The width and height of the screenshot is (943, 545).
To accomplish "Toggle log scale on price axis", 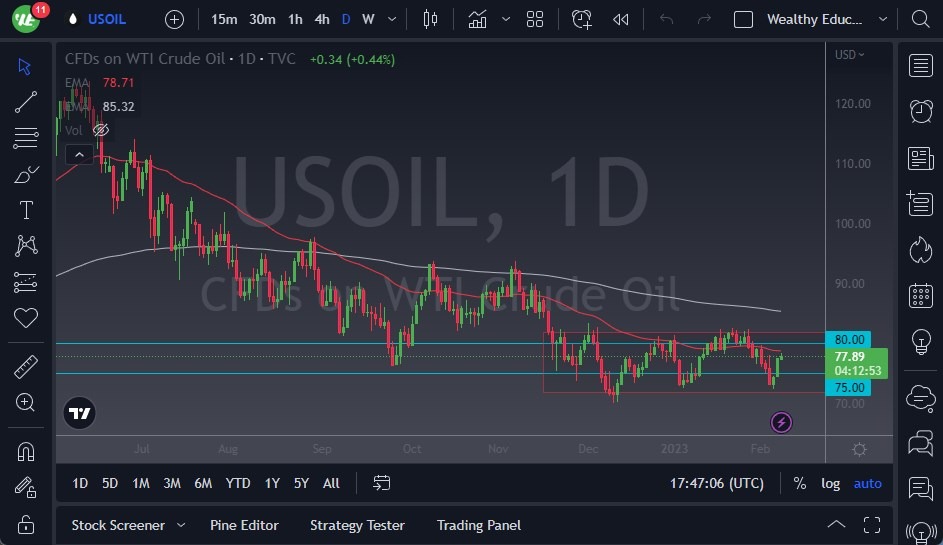I will click(x=830, y=483).
